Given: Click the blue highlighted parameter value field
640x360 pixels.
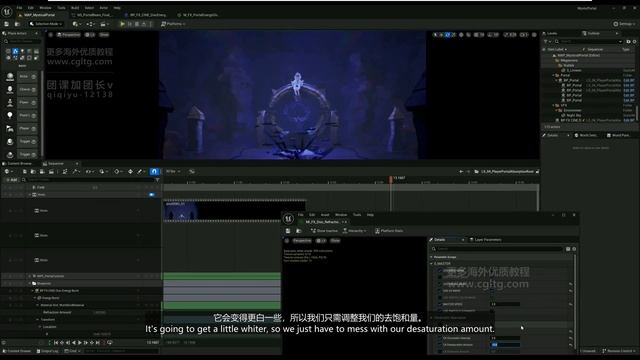Looking at the screenshot, I should point(505,345).
